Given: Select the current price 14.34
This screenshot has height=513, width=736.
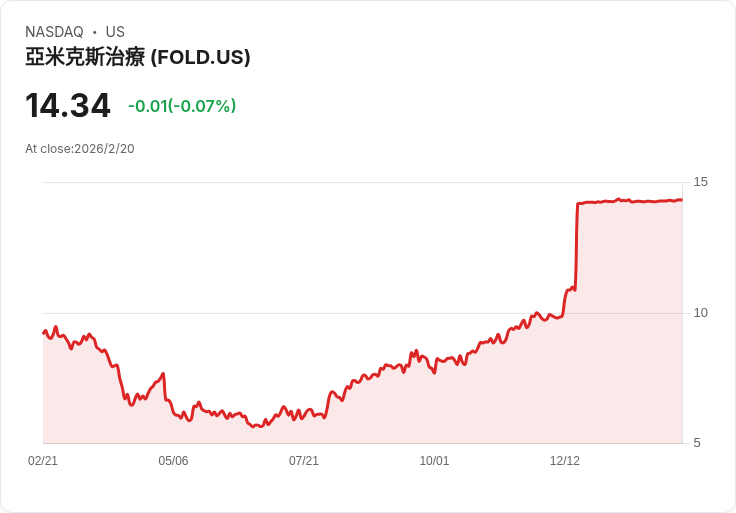Looking at the screenshot, I should [x=67, y=106].
